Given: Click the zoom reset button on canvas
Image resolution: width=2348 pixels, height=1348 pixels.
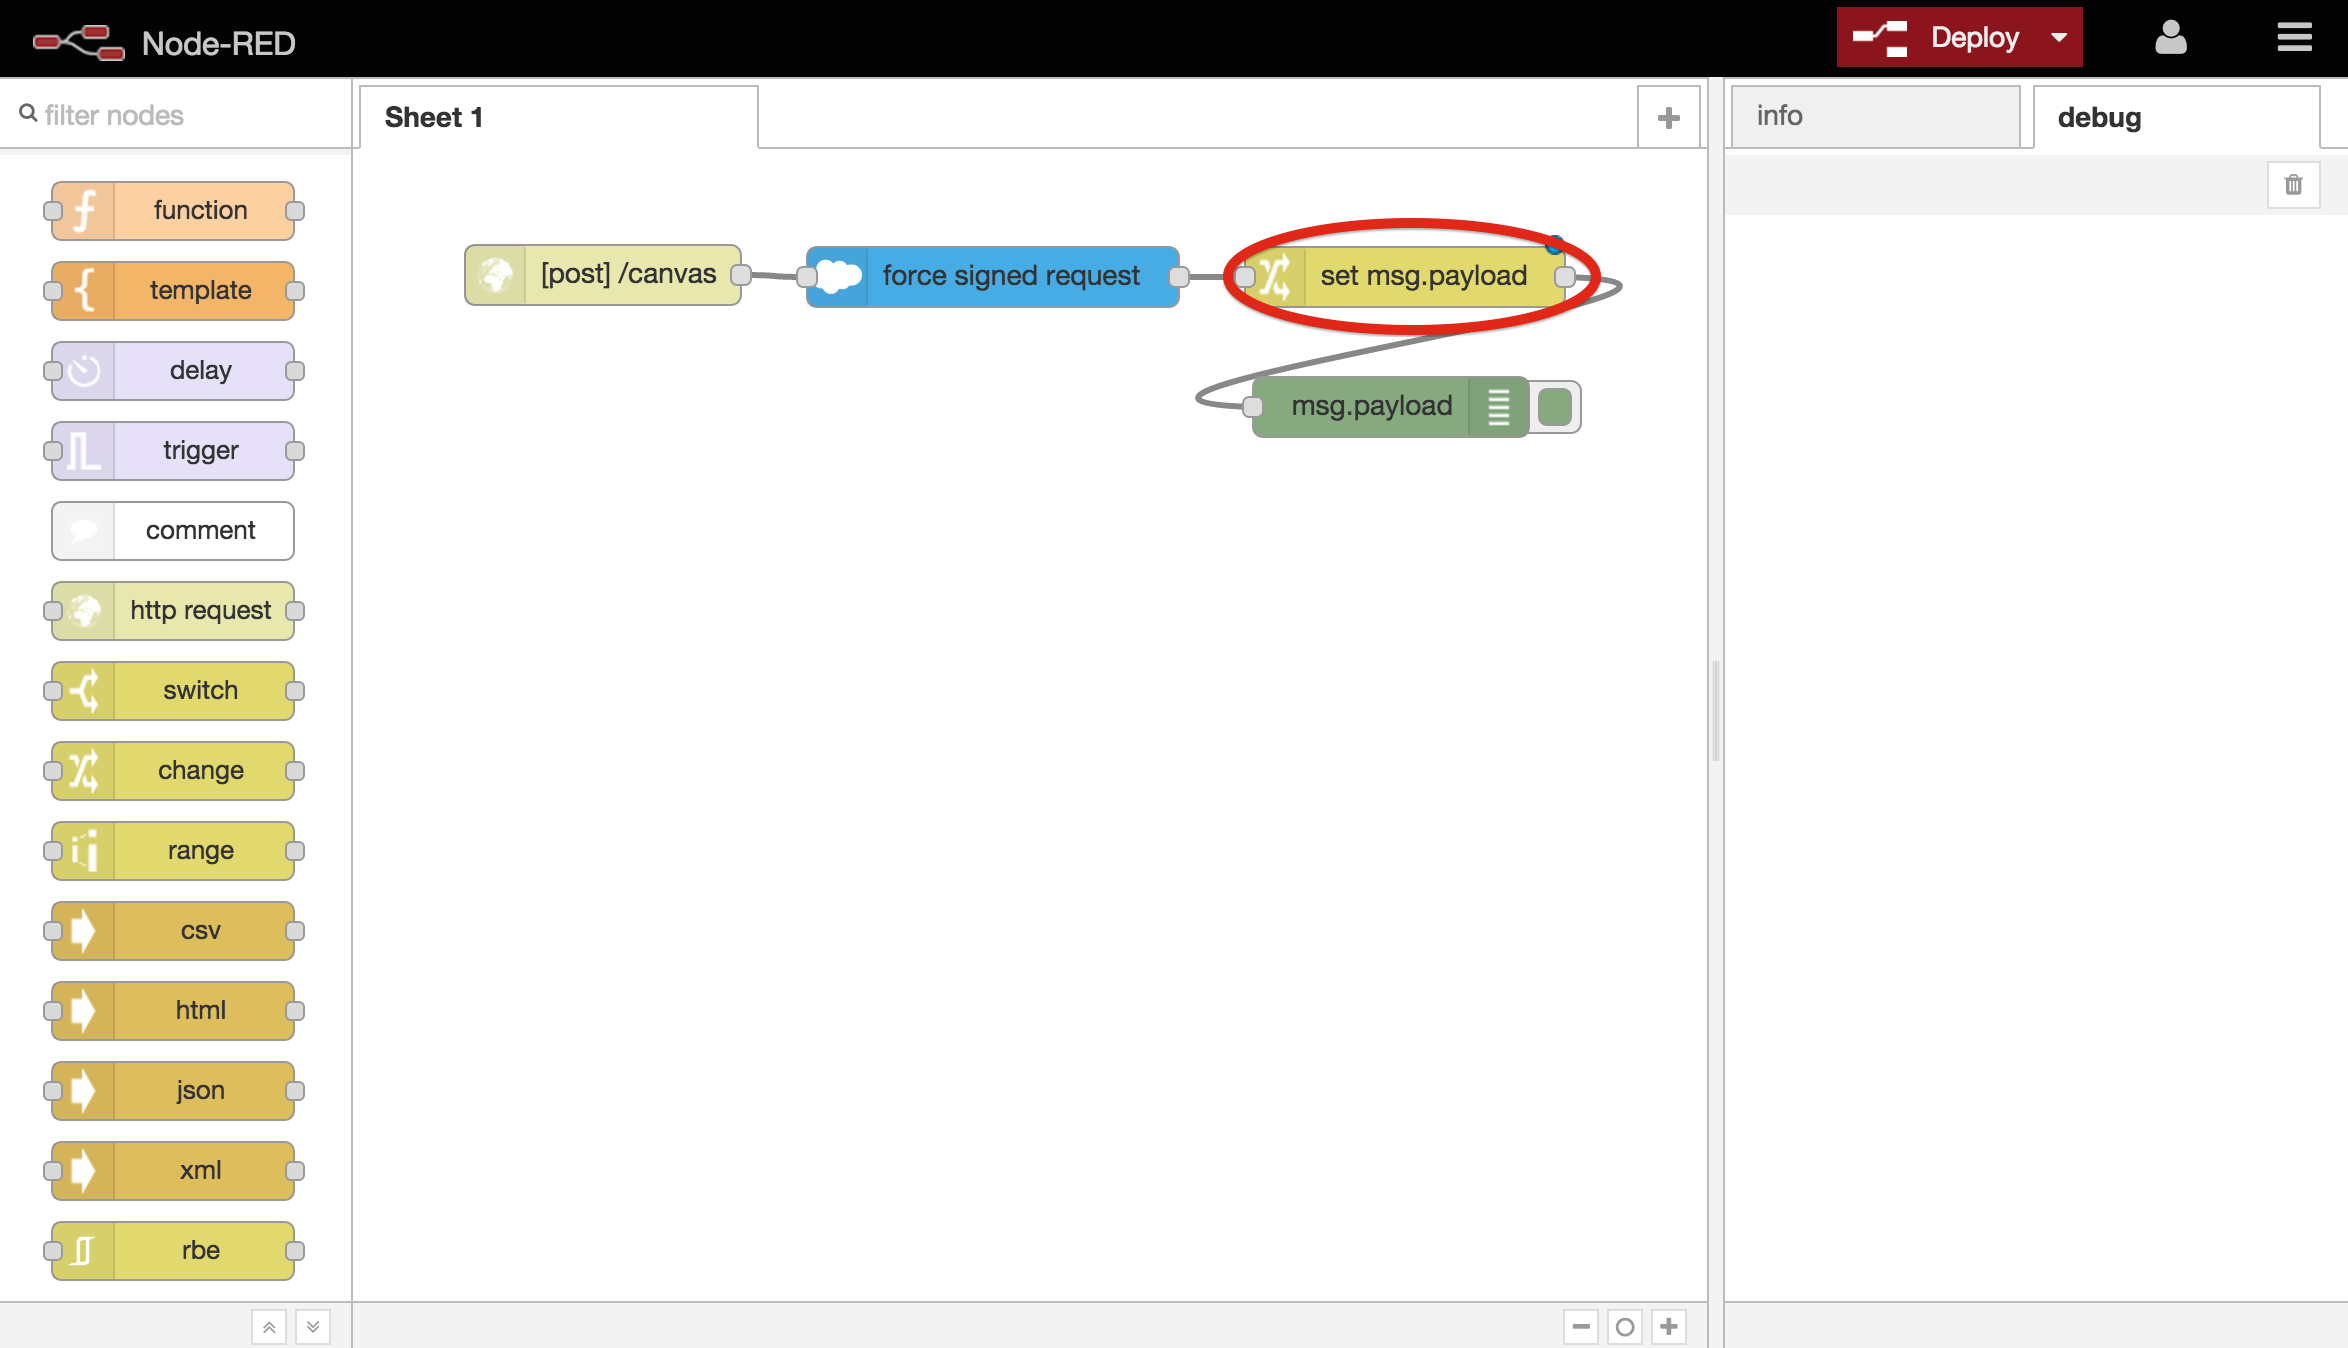Looking at the screenshot, I should [1626, 1327].
